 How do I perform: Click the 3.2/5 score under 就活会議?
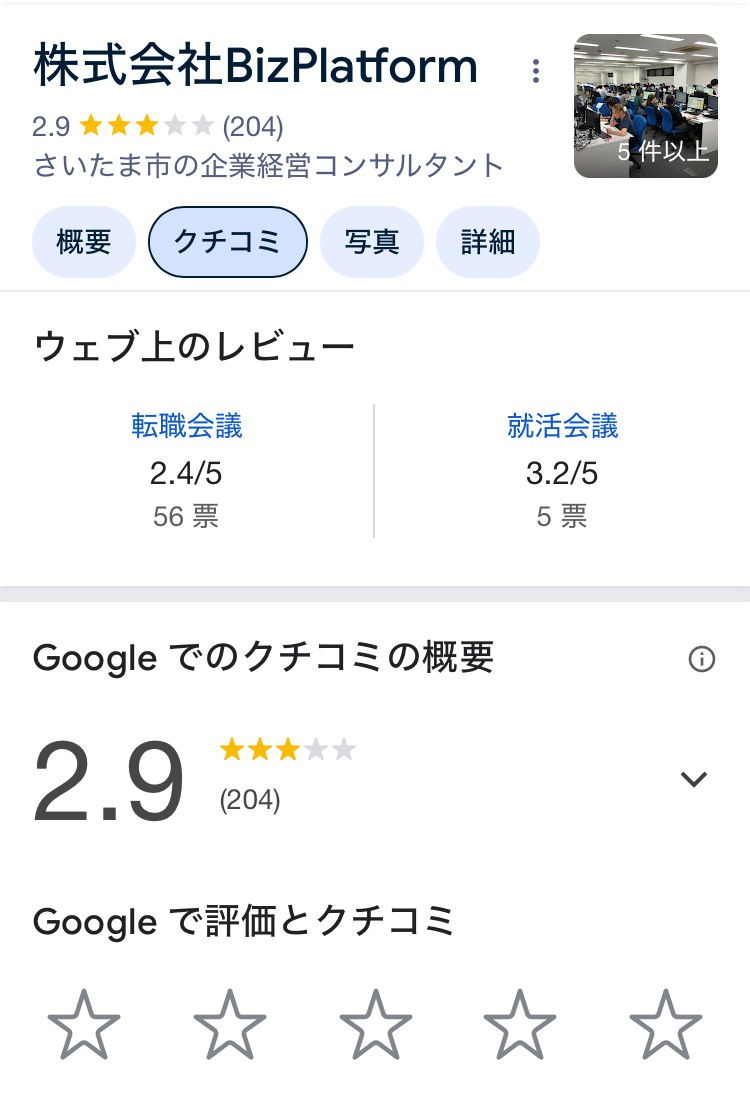[x=562, y=473]
